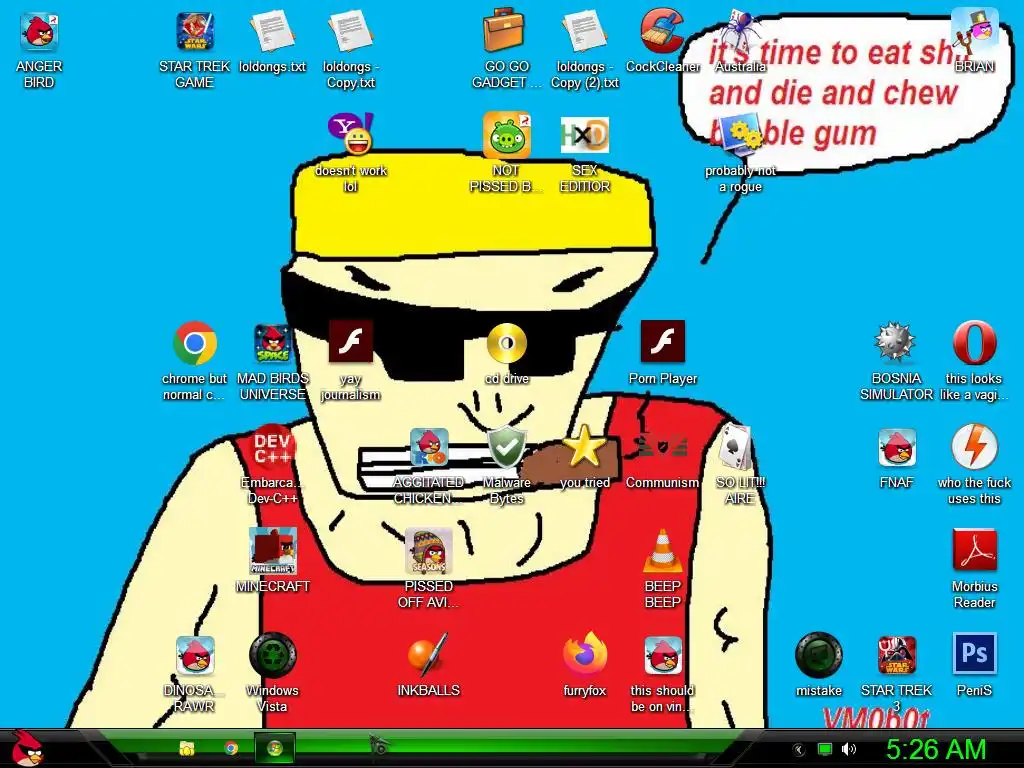This screenshot has height=768, width=1024.
Task: Launch the FNAF angry bird icon
Action: pyautogui.click(x=896, y=447)
